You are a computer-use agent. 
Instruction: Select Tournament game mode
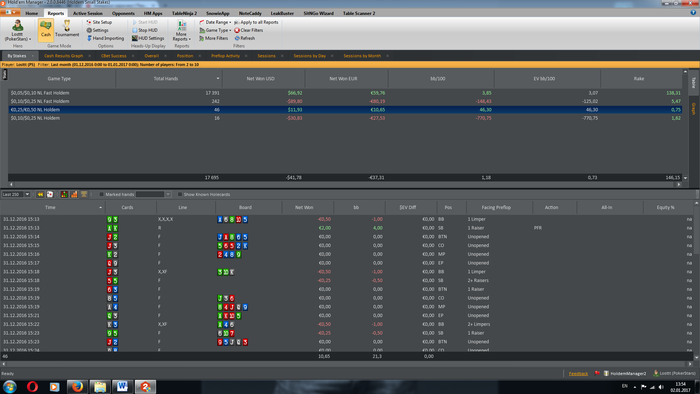coord(67,29)
